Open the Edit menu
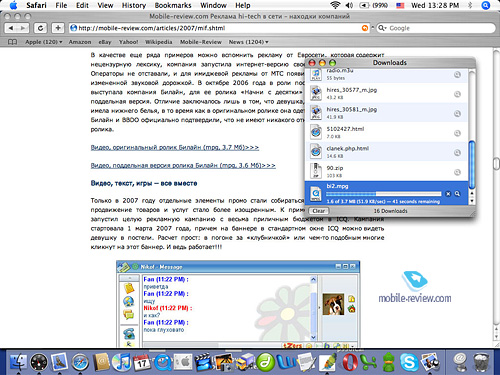The height and width of the screenshot is (375, 500). coord(82,5)
